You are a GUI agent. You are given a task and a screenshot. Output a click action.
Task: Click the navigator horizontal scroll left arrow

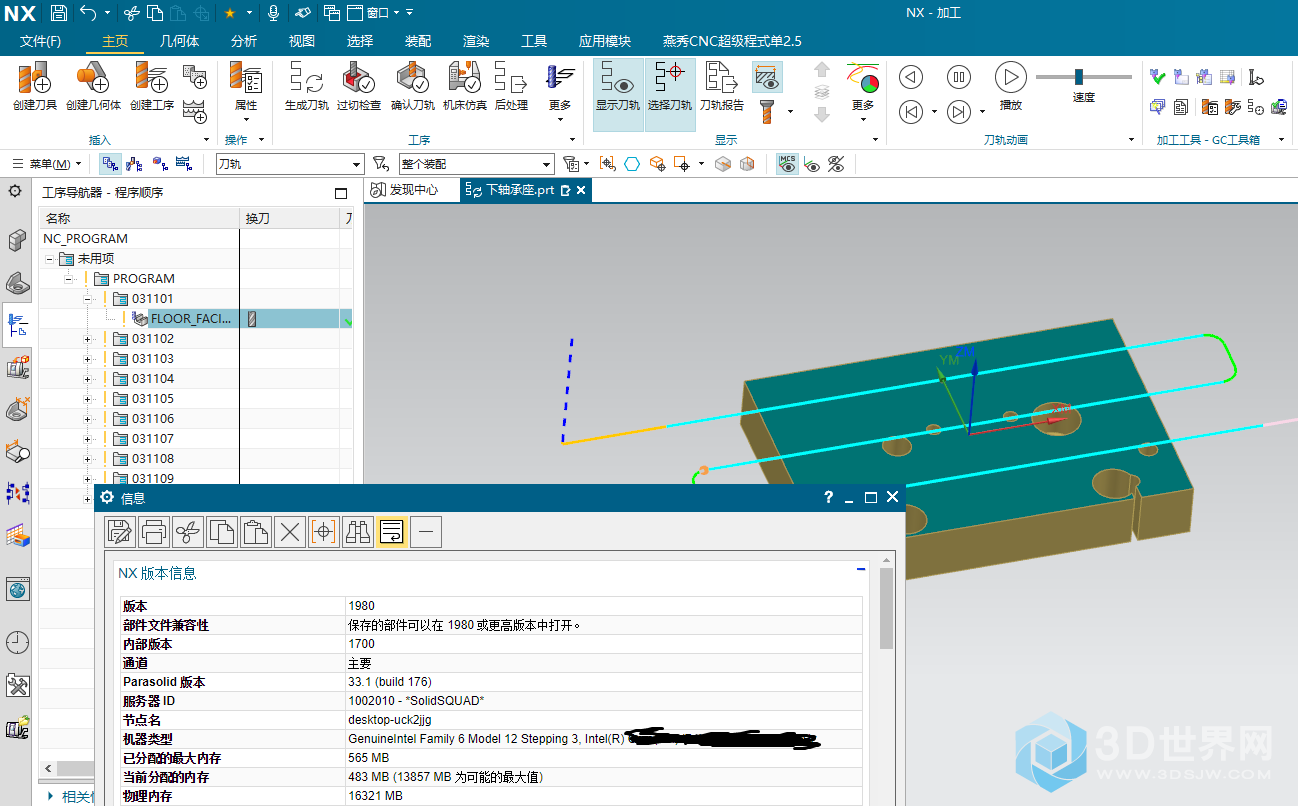pos(47,768)
